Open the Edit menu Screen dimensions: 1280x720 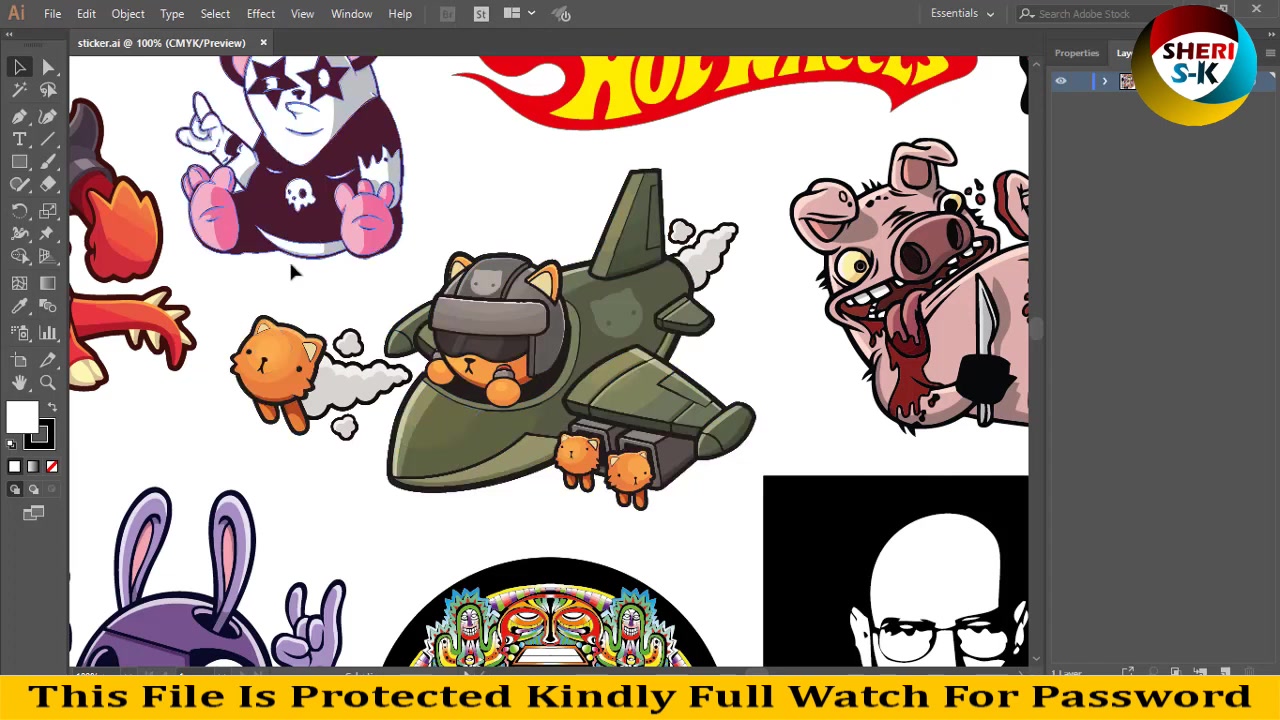click(x=86, y=14)
